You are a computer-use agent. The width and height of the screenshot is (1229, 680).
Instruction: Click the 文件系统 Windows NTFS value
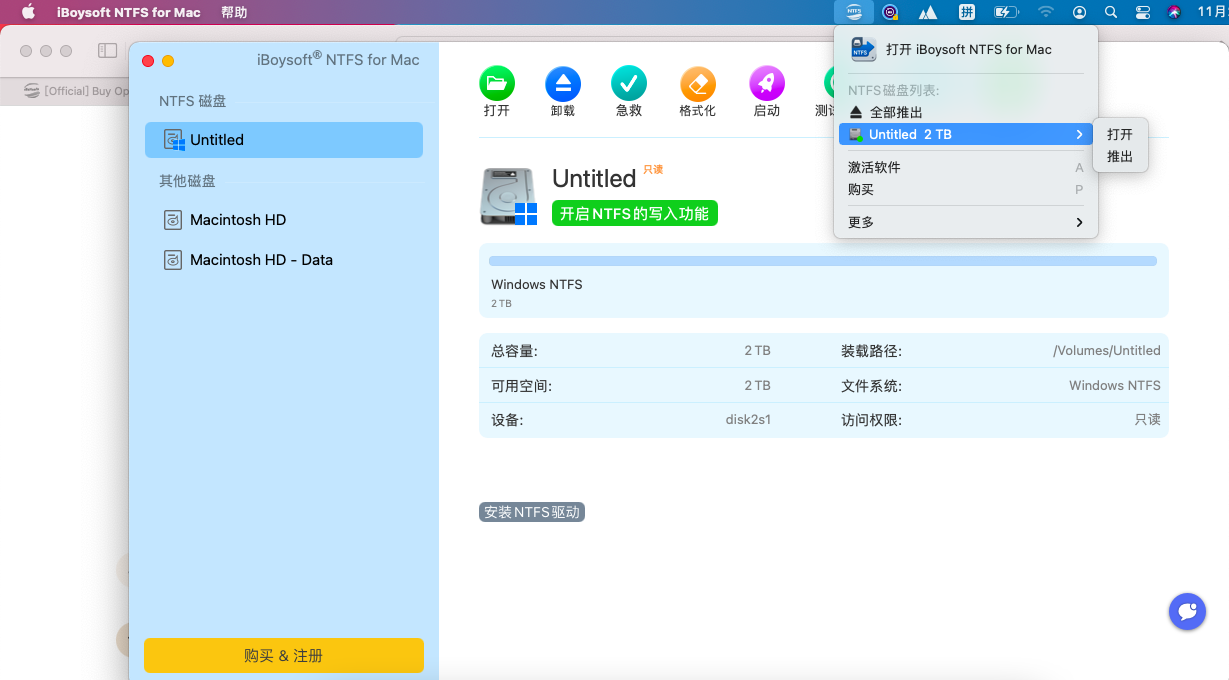(x=1115, y=385)
